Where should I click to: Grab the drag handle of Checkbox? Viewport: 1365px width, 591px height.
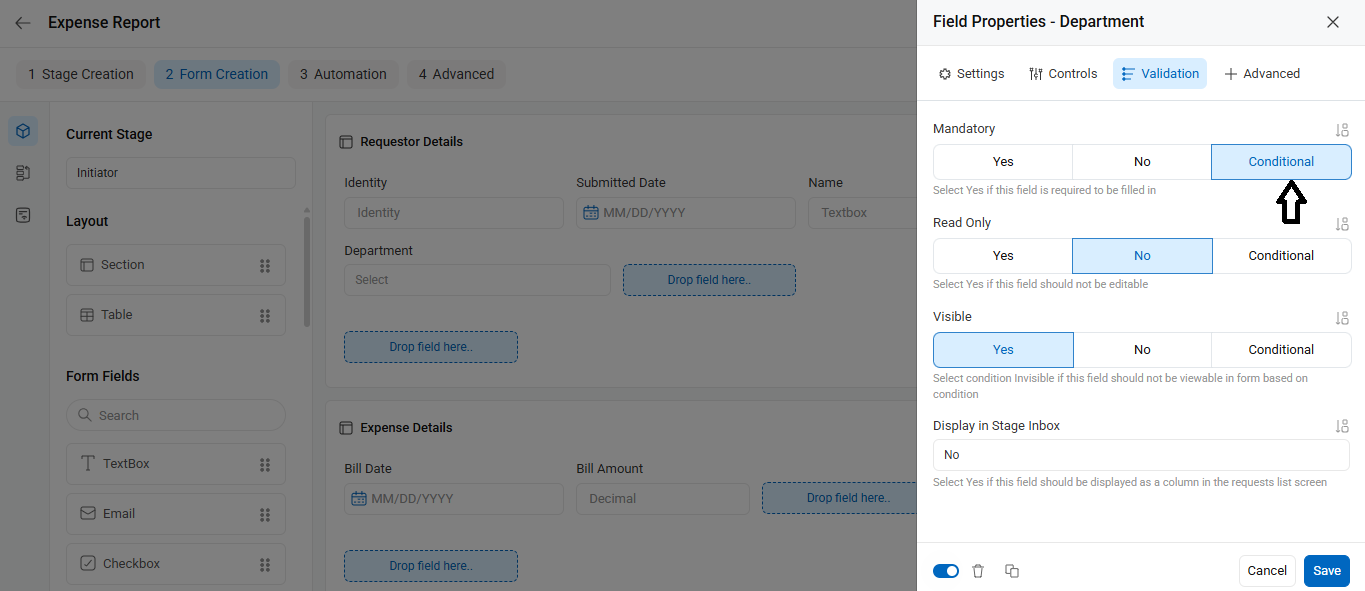click(x=265, y=564)
